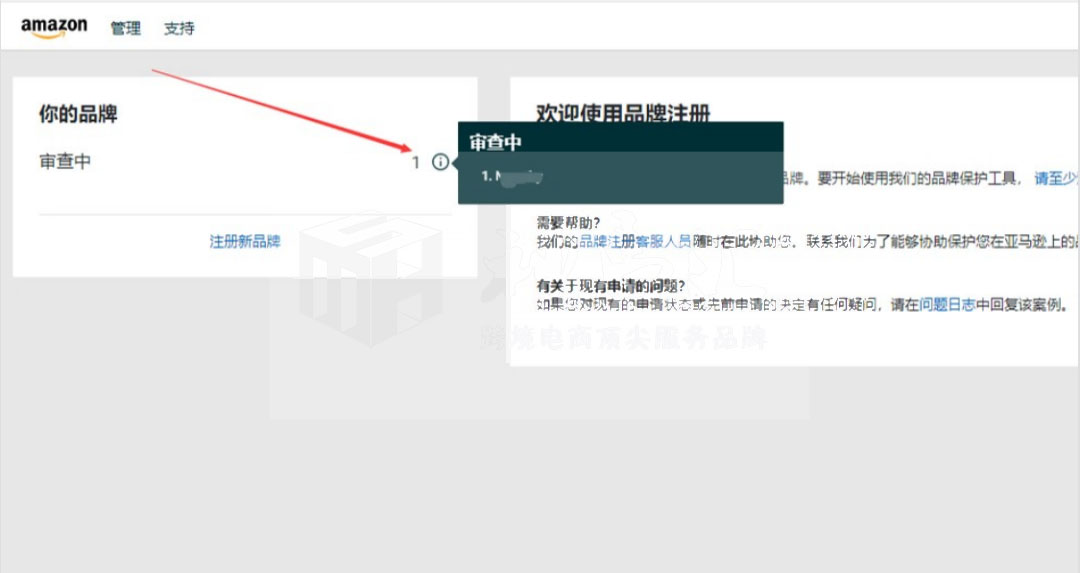The image size is (1080, 573).
Task: Click the info icon beside the 审查中 count
Action: pyautogui.click(x=440, y=162)
